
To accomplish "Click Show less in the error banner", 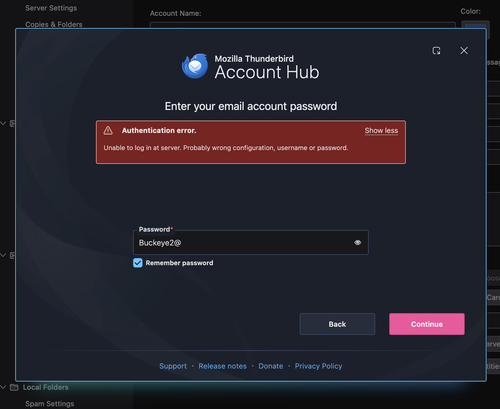I will 381,131.
